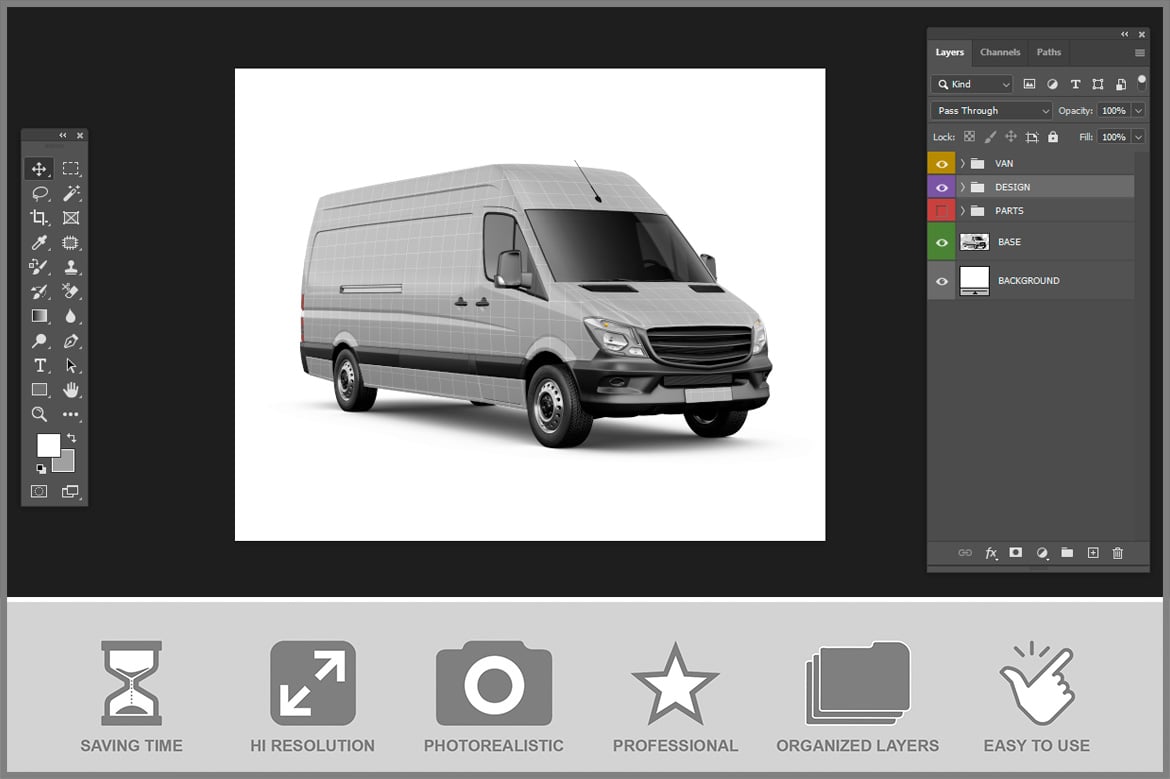The image size is (1170, 779).
Task: Click the background gray color swatch
Action: point(67,465)
